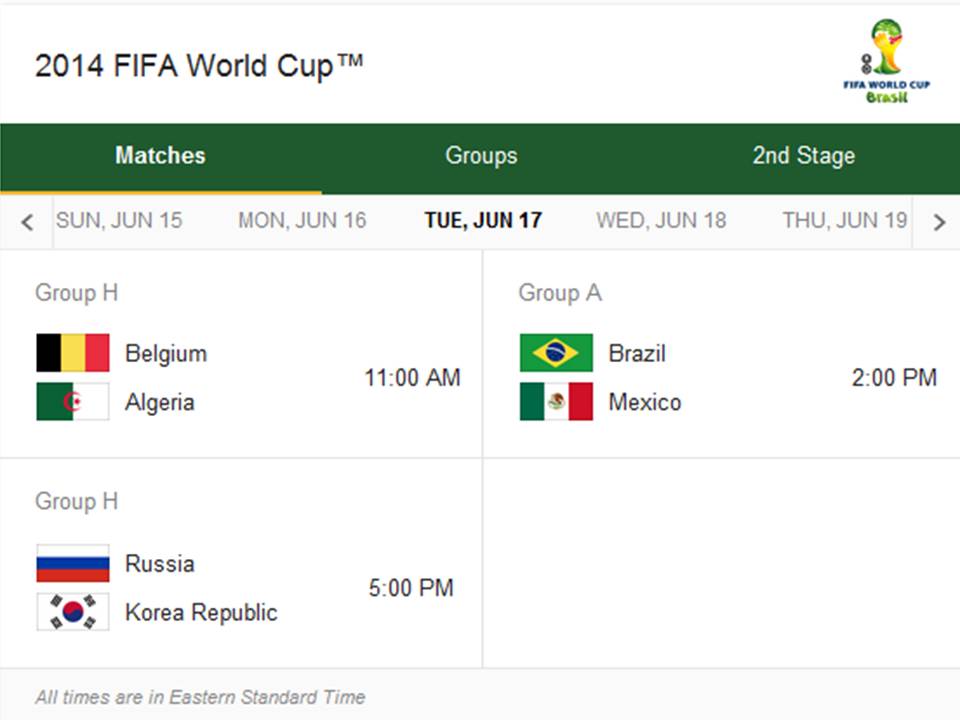
Task: Click the Algeria flag icon
Action: coord(72,402)
